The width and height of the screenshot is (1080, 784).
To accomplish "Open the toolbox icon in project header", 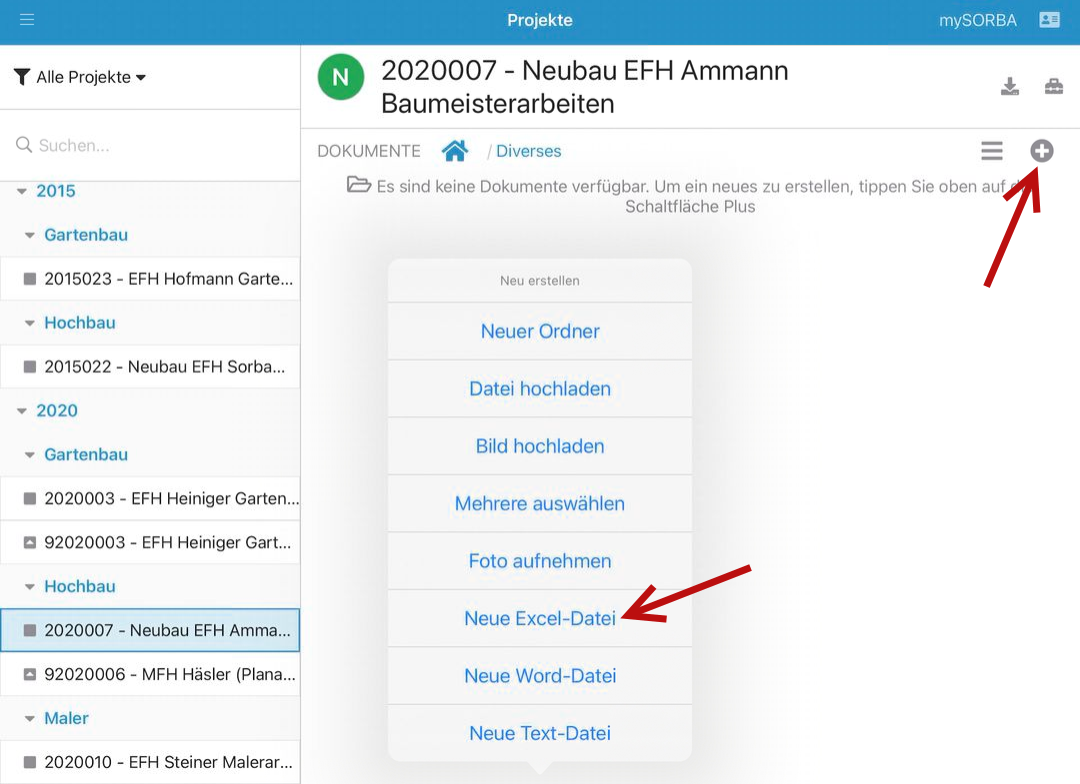I will tap(1054, 87).
